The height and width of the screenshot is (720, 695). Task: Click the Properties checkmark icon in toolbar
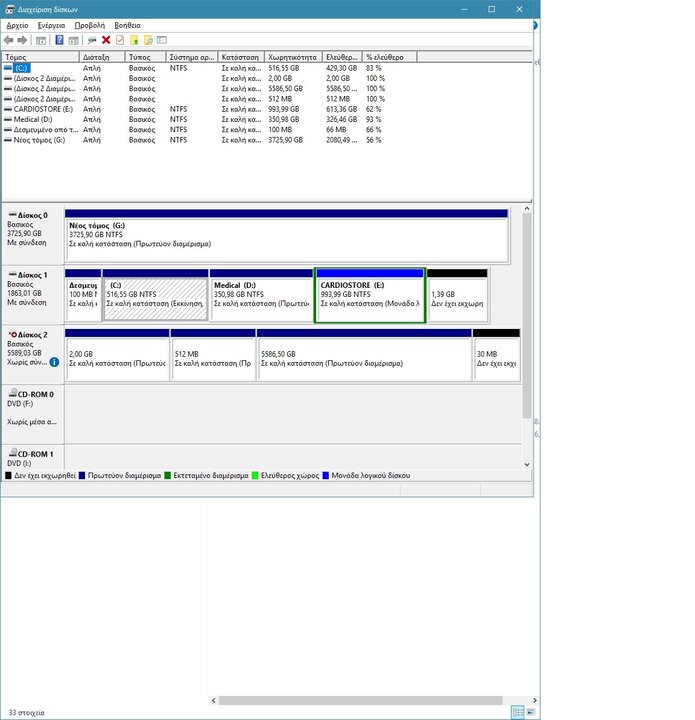[x=120, y=40]
